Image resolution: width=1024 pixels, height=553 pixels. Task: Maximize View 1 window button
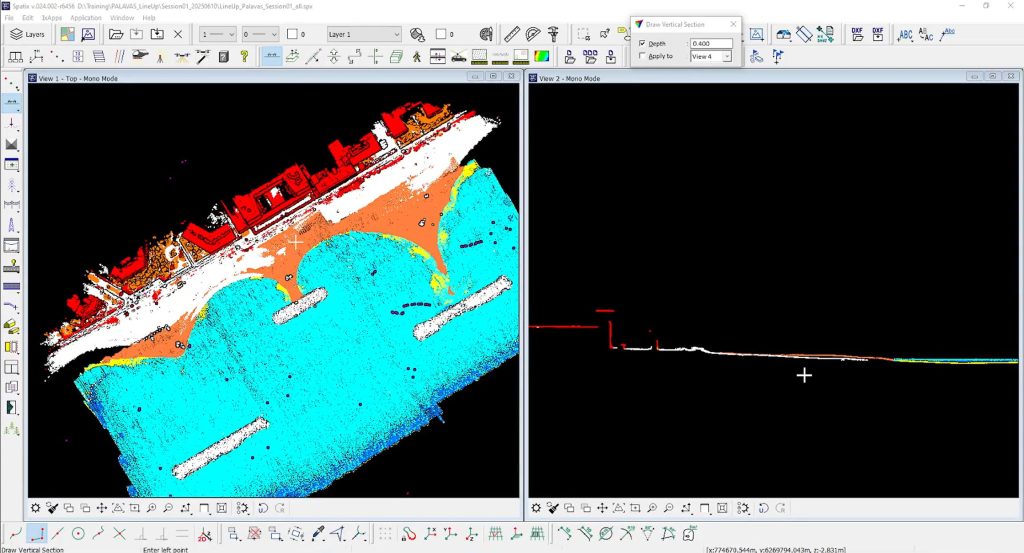(493, 77)
